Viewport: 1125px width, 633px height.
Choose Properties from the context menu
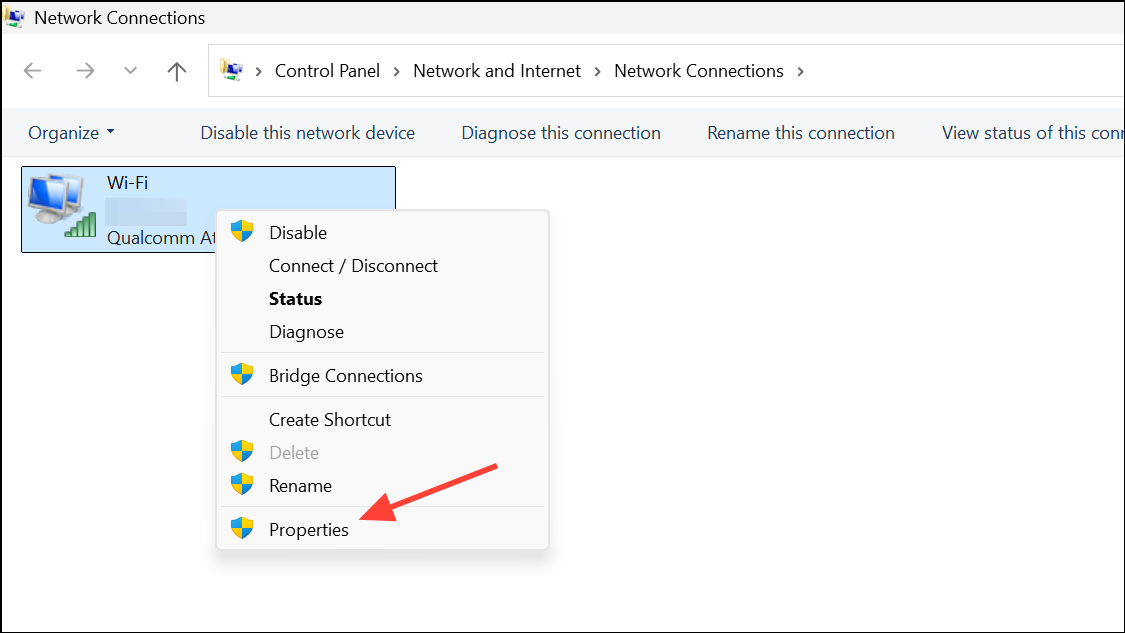(x=309, y=529)
